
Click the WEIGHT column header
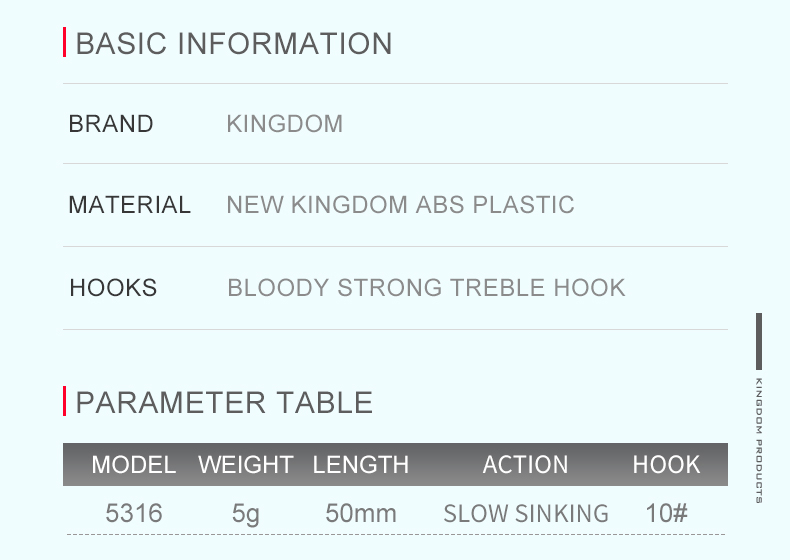coord(246,464)
